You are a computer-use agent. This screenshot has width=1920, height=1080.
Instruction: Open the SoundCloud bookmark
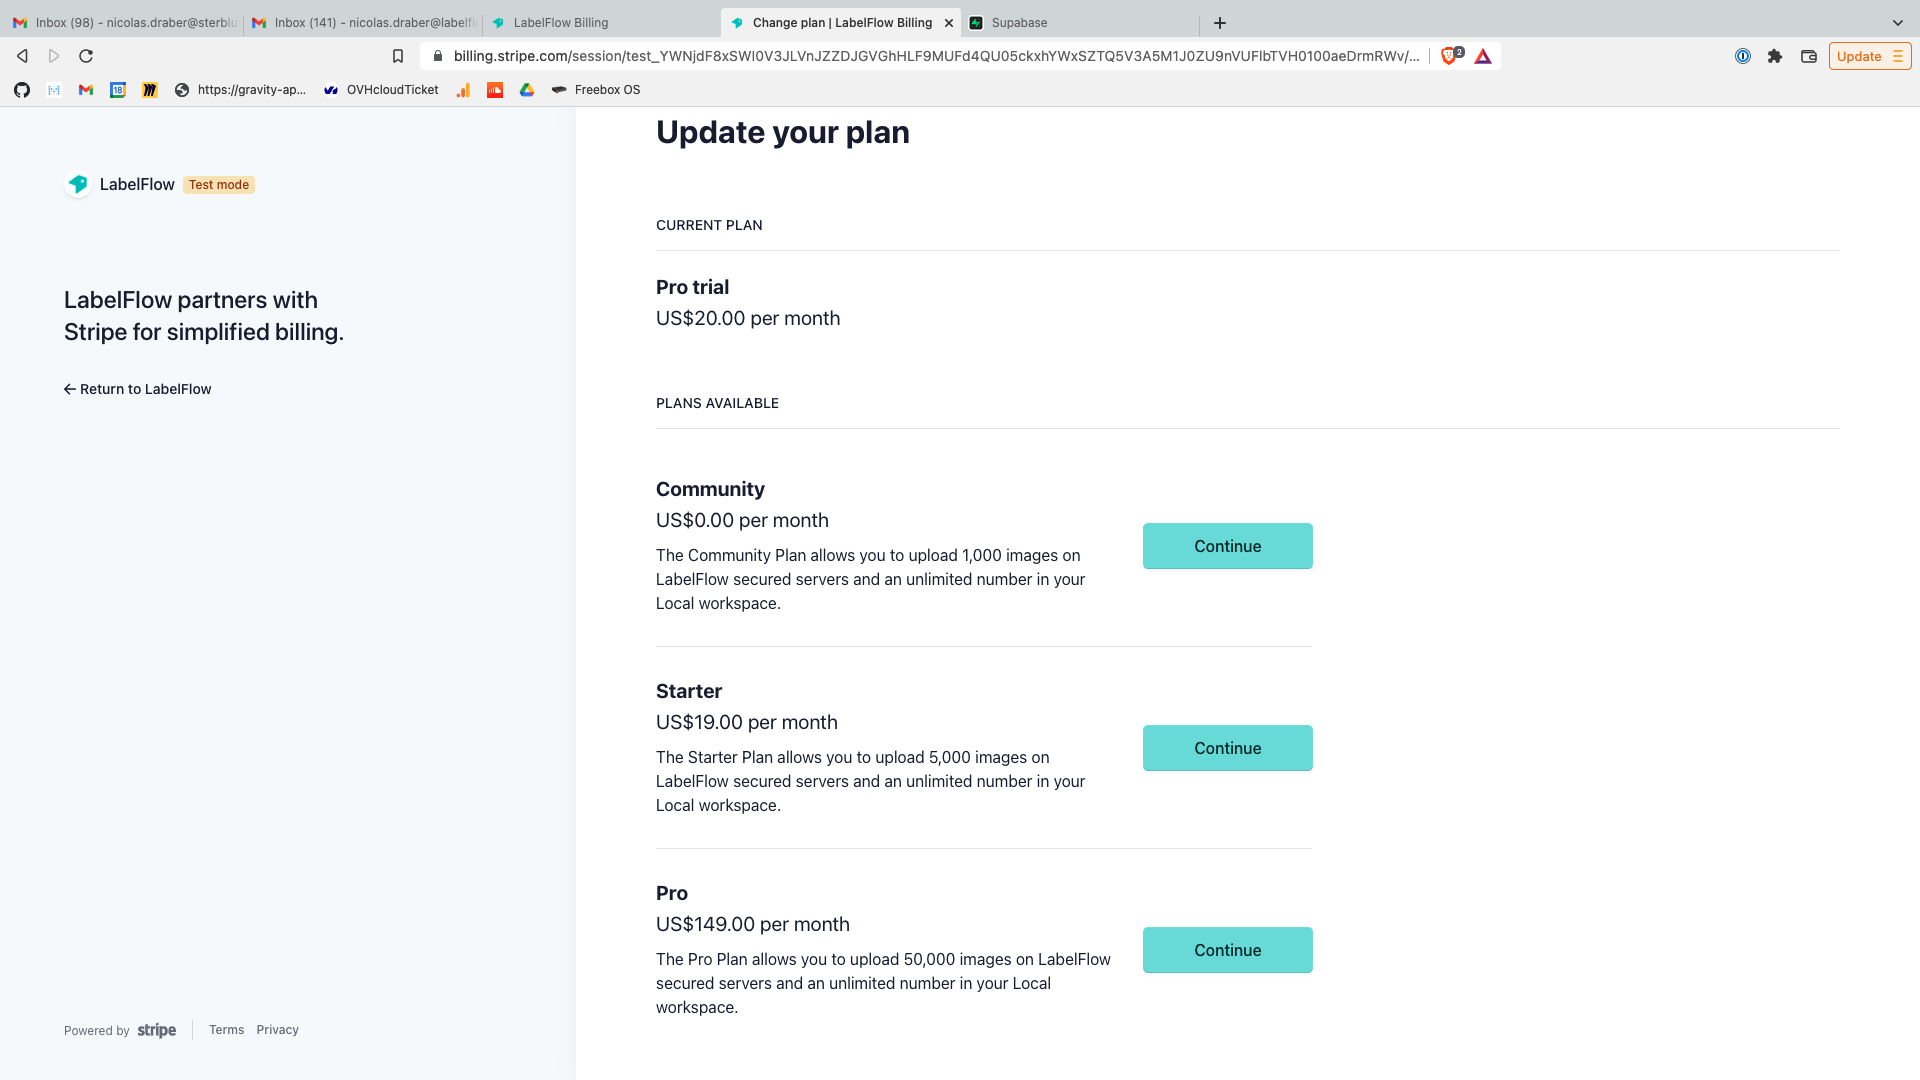pos(495,90)
